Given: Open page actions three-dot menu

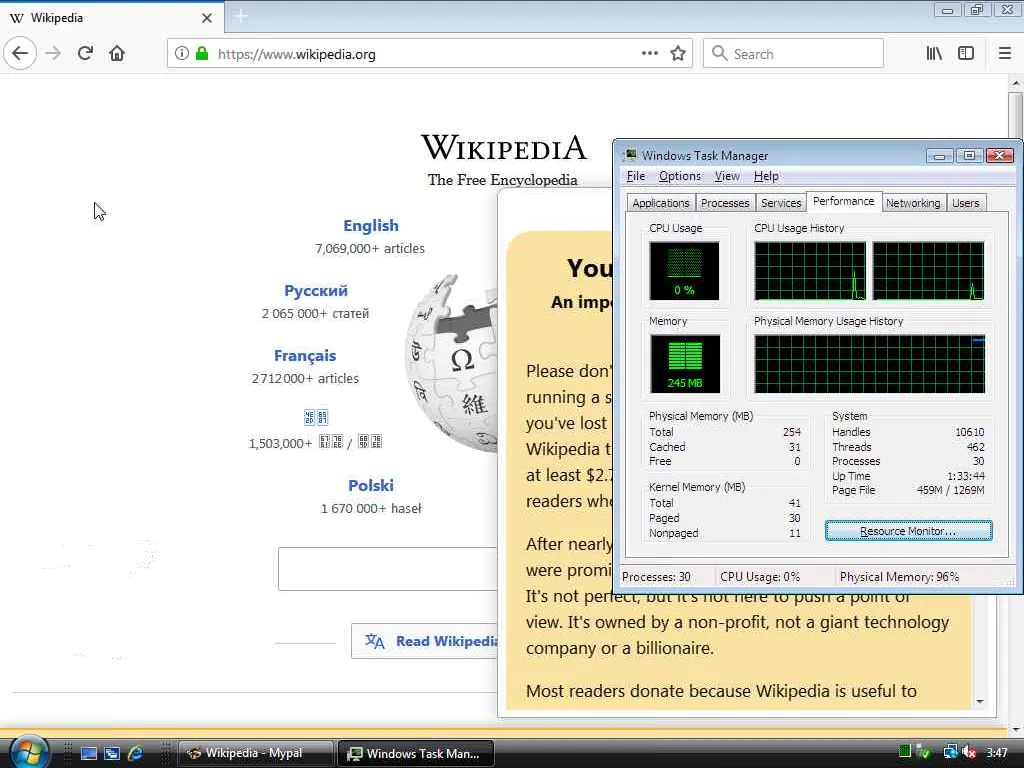Looking at the screenshot, I should coord(650,54).
